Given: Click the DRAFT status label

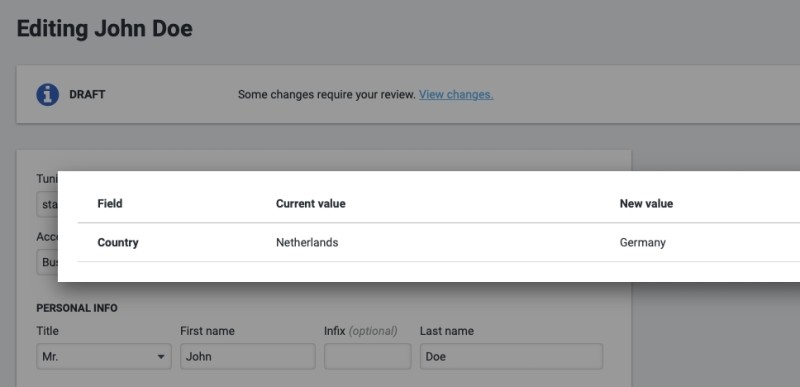Looking at the screenshot, I should point(87,94).
